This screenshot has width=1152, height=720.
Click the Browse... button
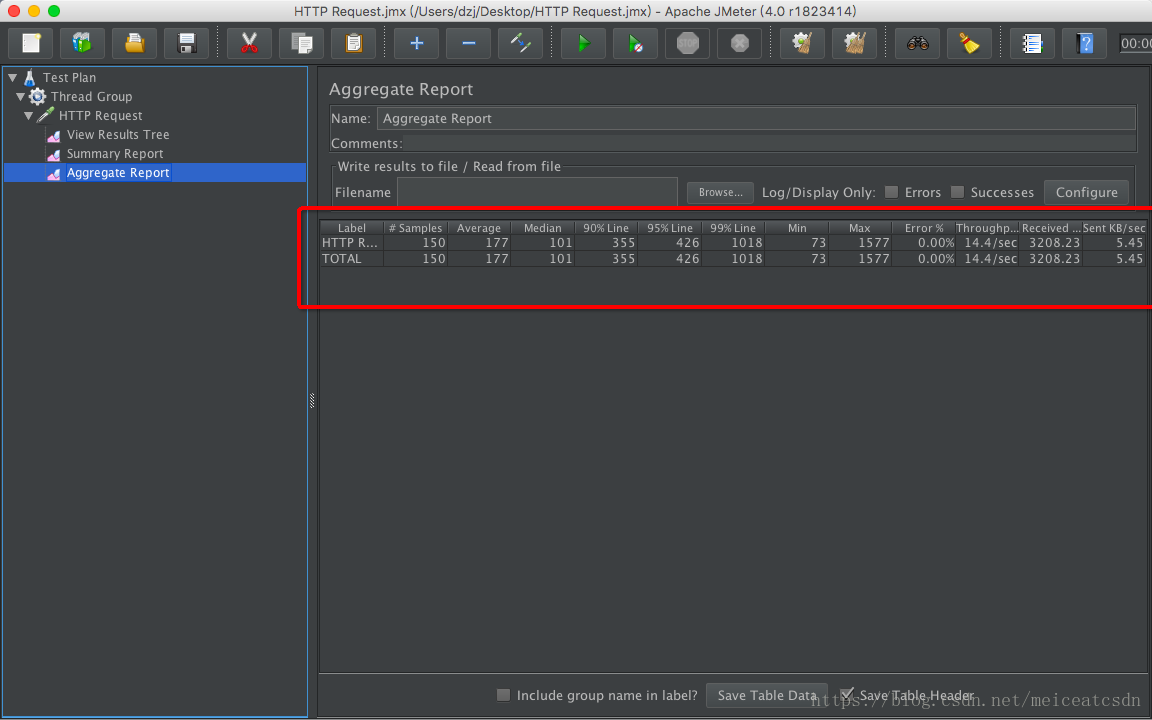click(720, 192)
